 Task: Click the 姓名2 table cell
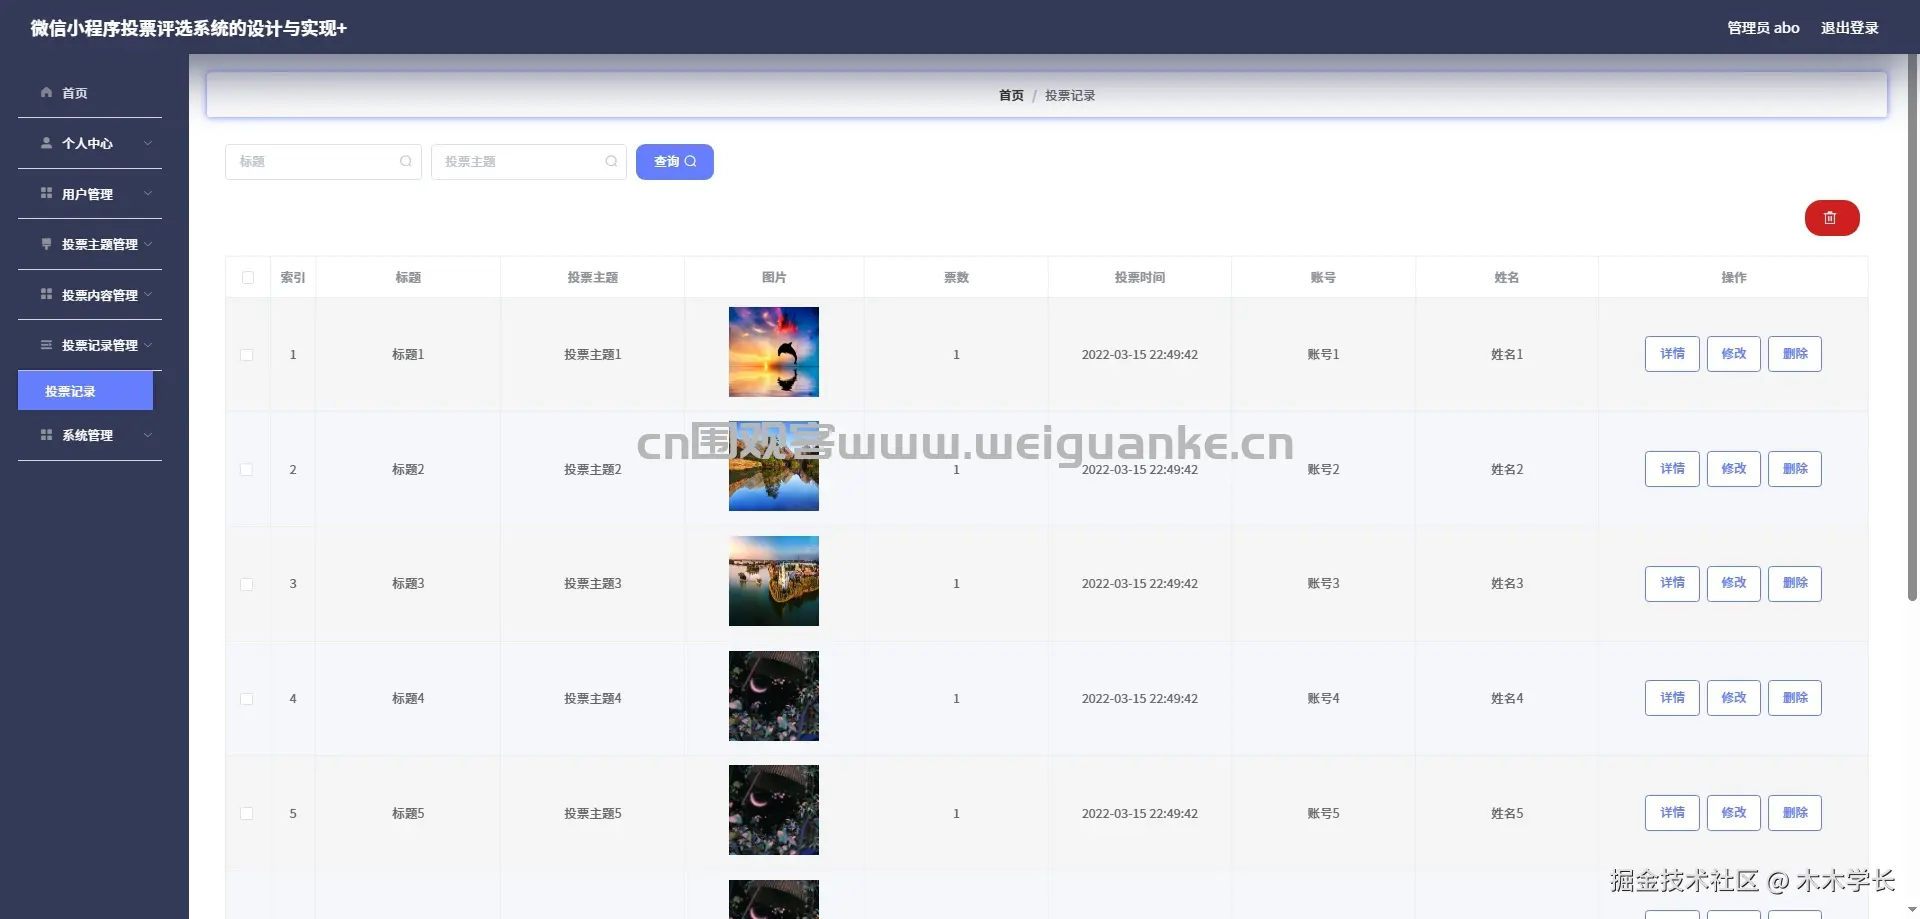click(x=1507, y=469)
